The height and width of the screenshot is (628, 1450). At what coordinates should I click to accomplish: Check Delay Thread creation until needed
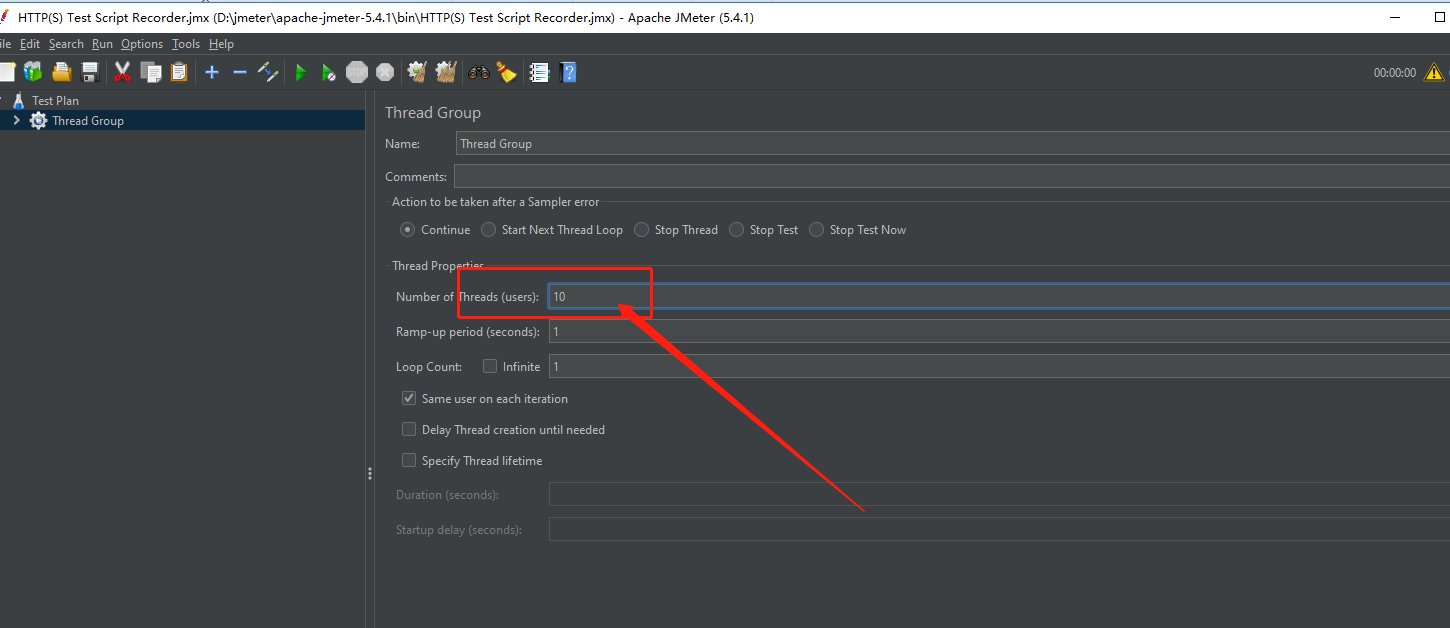tap(409, 429)
